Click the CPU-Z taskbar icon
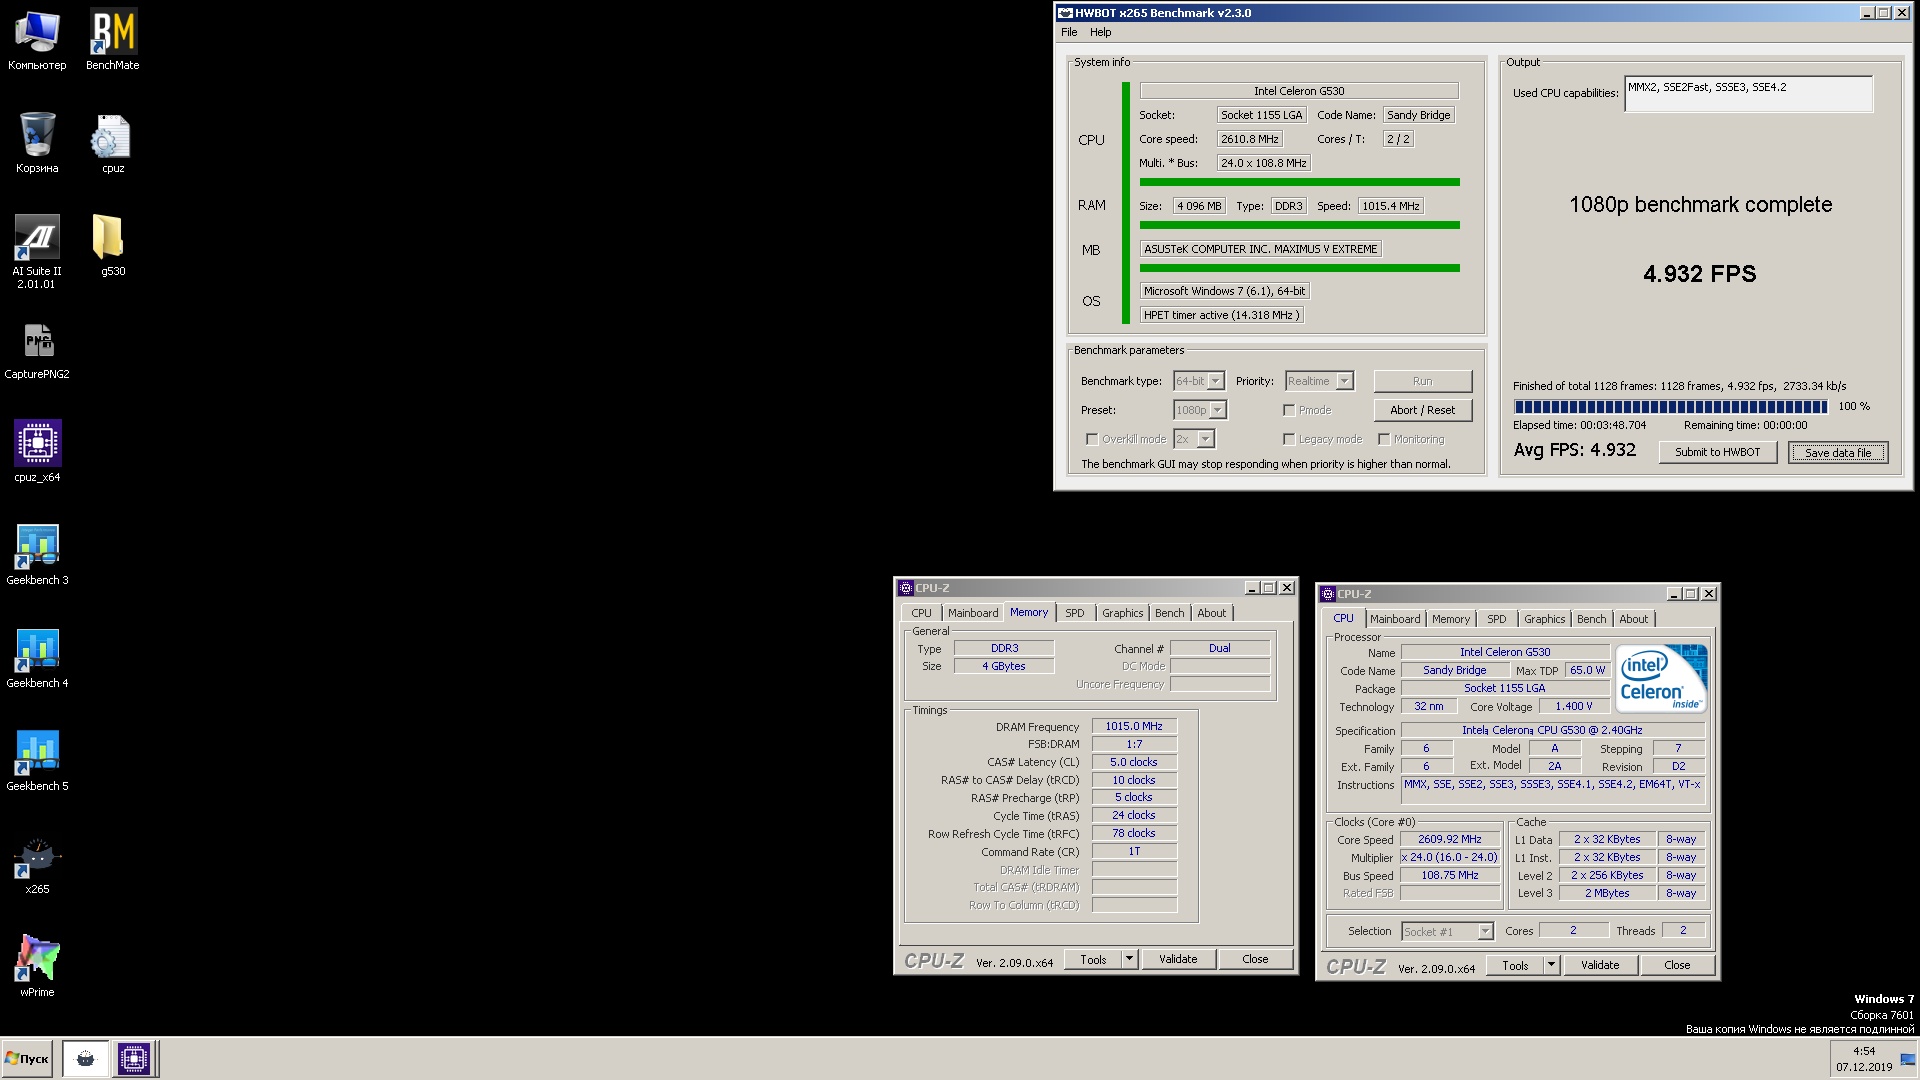 [133, 1058]
